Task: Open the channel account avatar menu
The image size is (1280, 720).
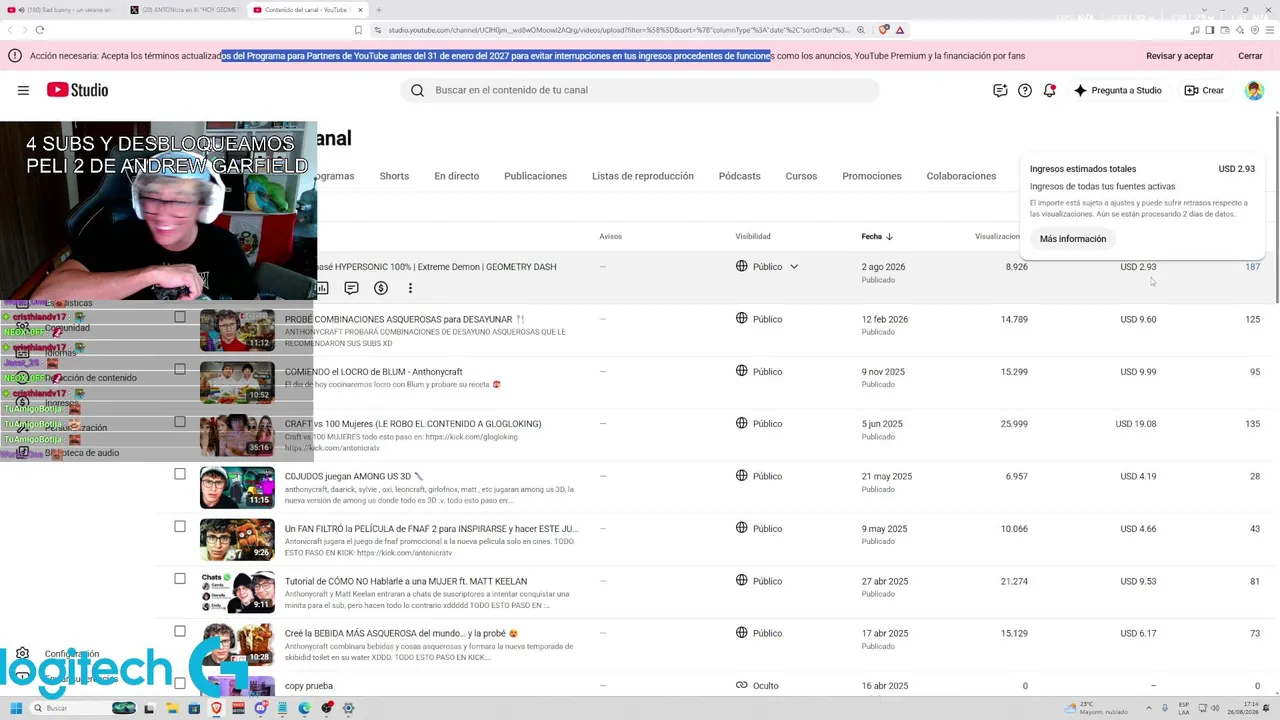Action: [x=1254, y=90]
